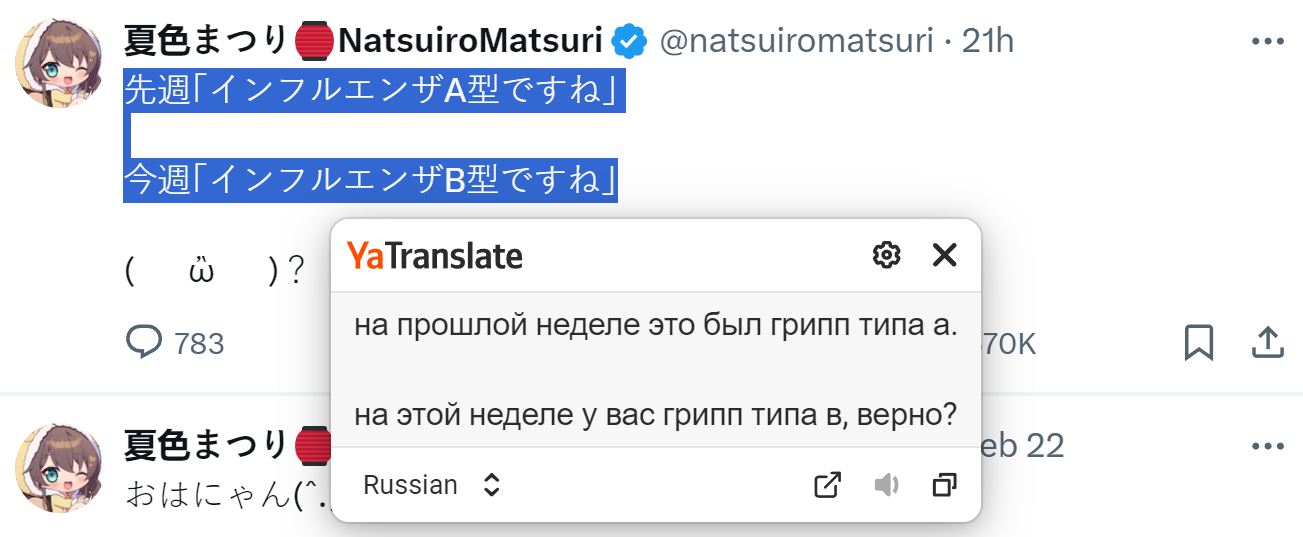Open the 21h timestamp link
Screen dimensions: 1303x537
click(987, 41)
